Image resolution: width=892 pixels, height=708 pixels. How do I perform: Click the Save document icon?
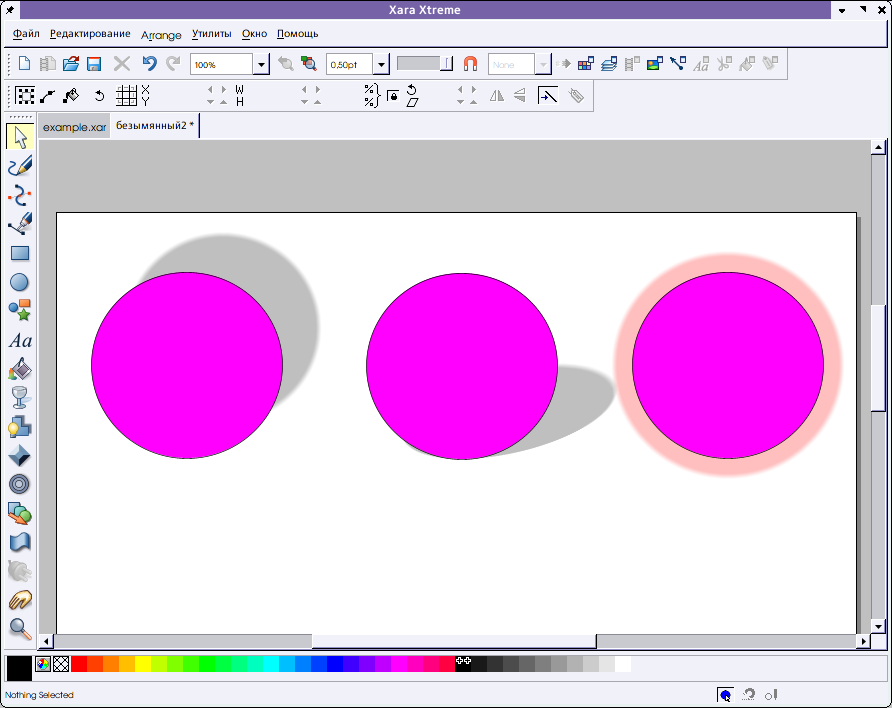[x=94, y=64]
